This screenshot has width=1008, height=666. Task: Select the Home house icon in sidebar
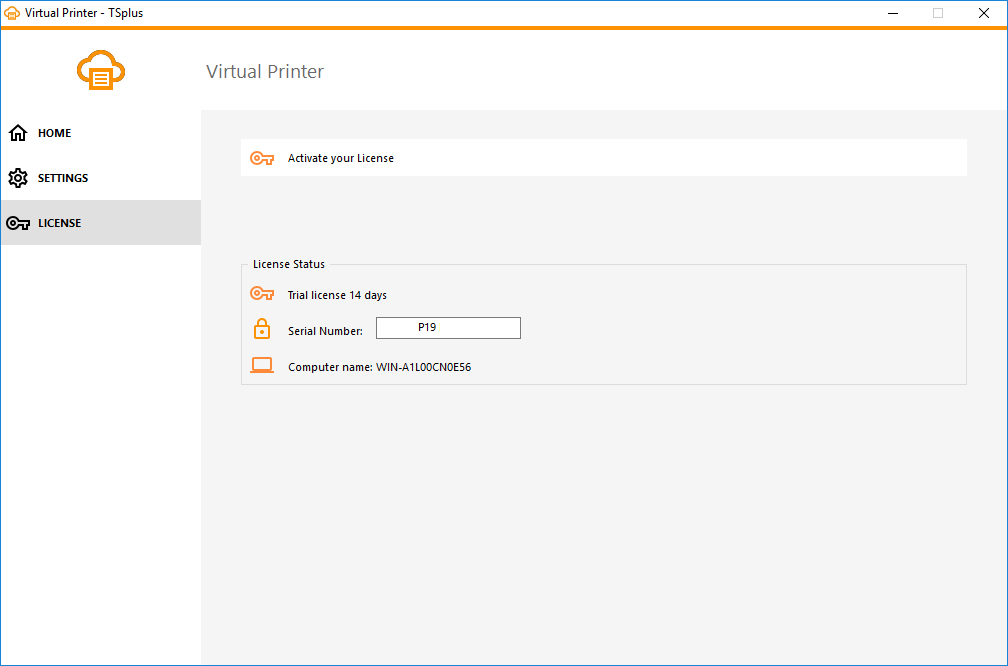(17, 132)
